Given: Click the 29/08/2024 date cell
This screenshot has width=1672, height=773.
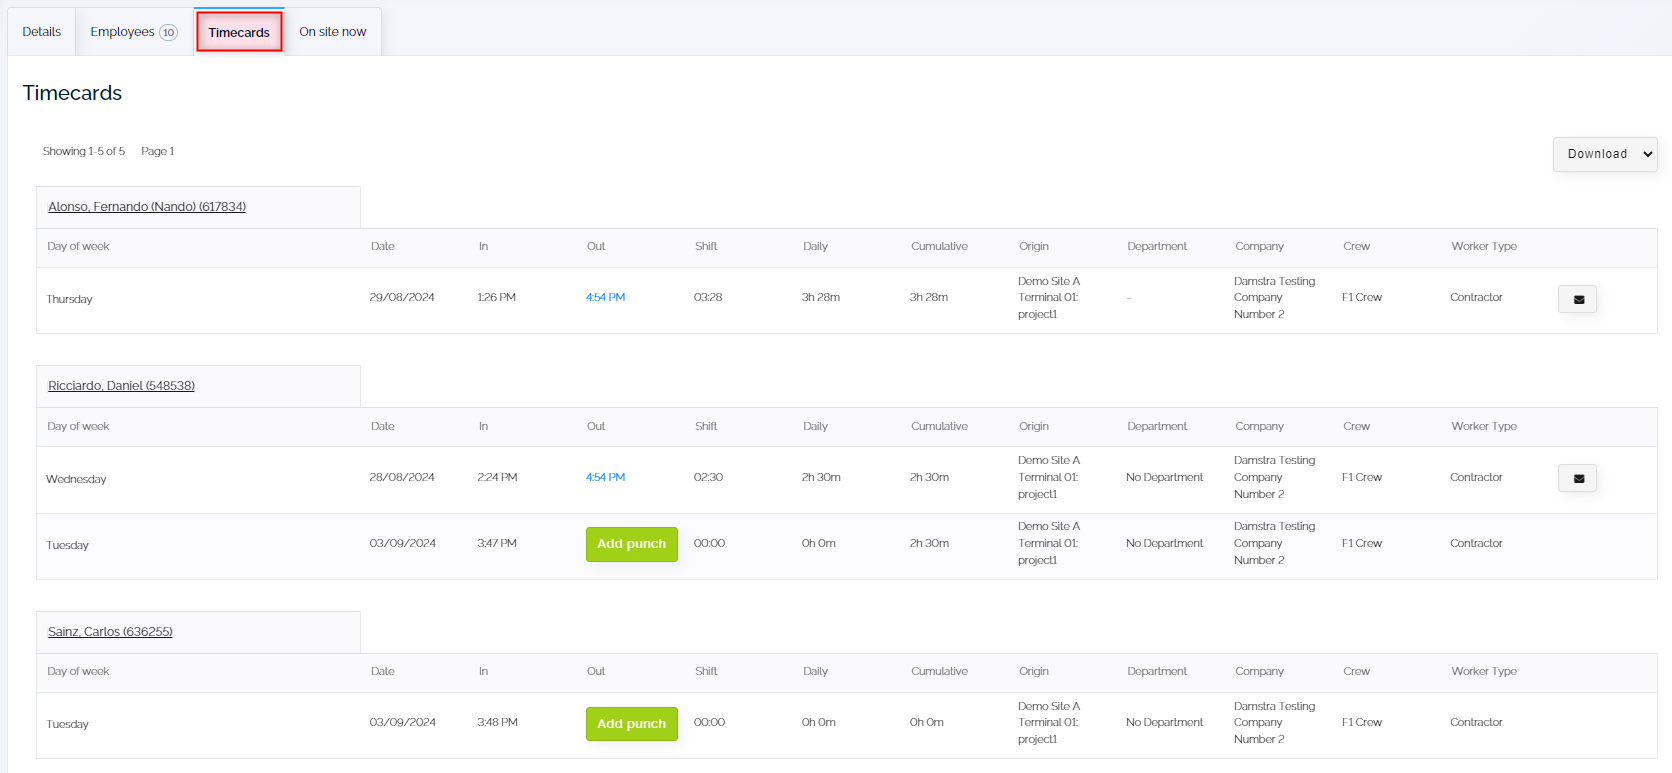Looking at the screenshot, I should click(x=402, y=298).
